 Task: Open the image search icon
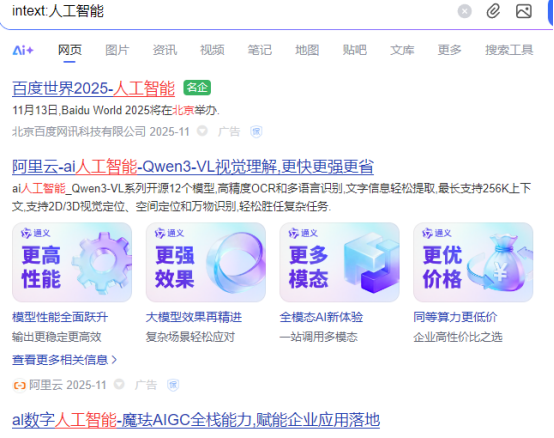pyautogui.click(x=524, y=11)
